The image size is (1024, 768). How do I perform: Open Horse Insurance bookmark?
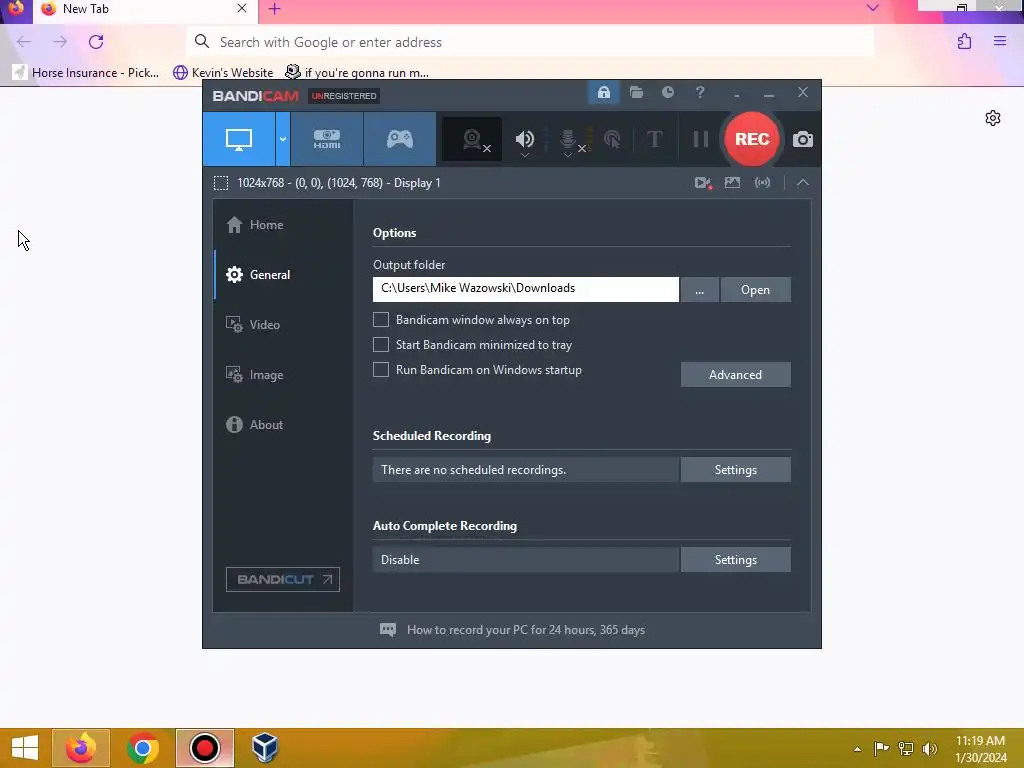[86, 72]
